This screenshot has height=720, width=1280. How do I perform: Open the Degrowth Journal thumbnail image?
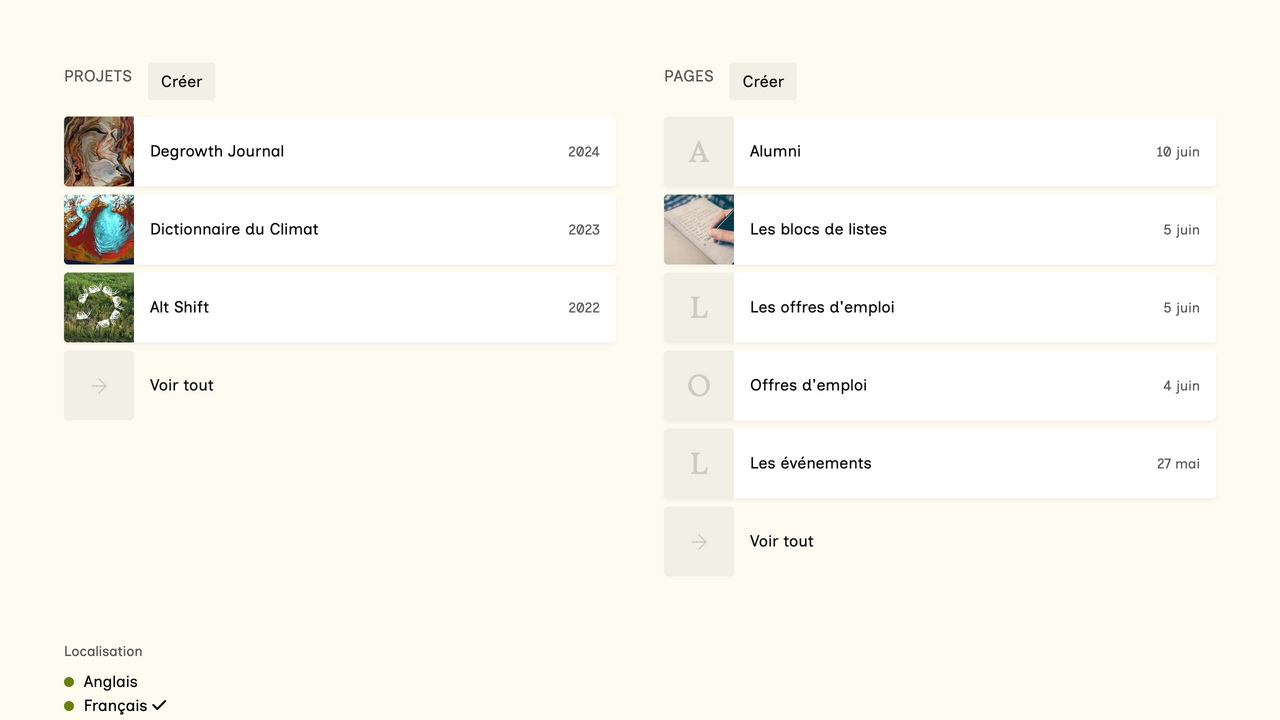pos(99,151)
